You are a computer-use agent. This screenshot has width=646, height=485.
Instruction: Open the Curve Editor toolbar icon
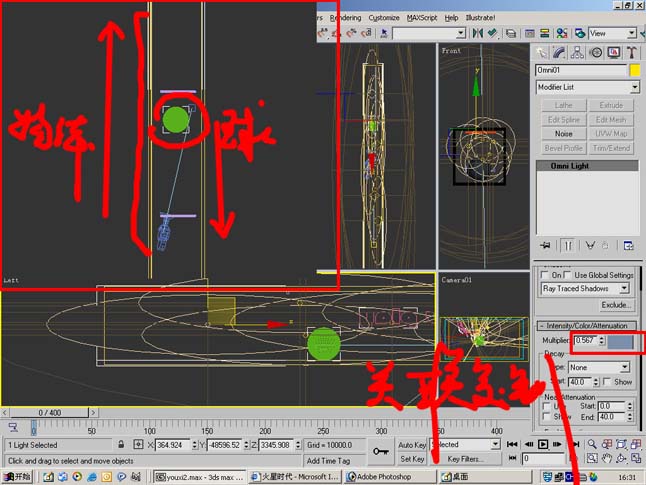(x=530, y=33)
